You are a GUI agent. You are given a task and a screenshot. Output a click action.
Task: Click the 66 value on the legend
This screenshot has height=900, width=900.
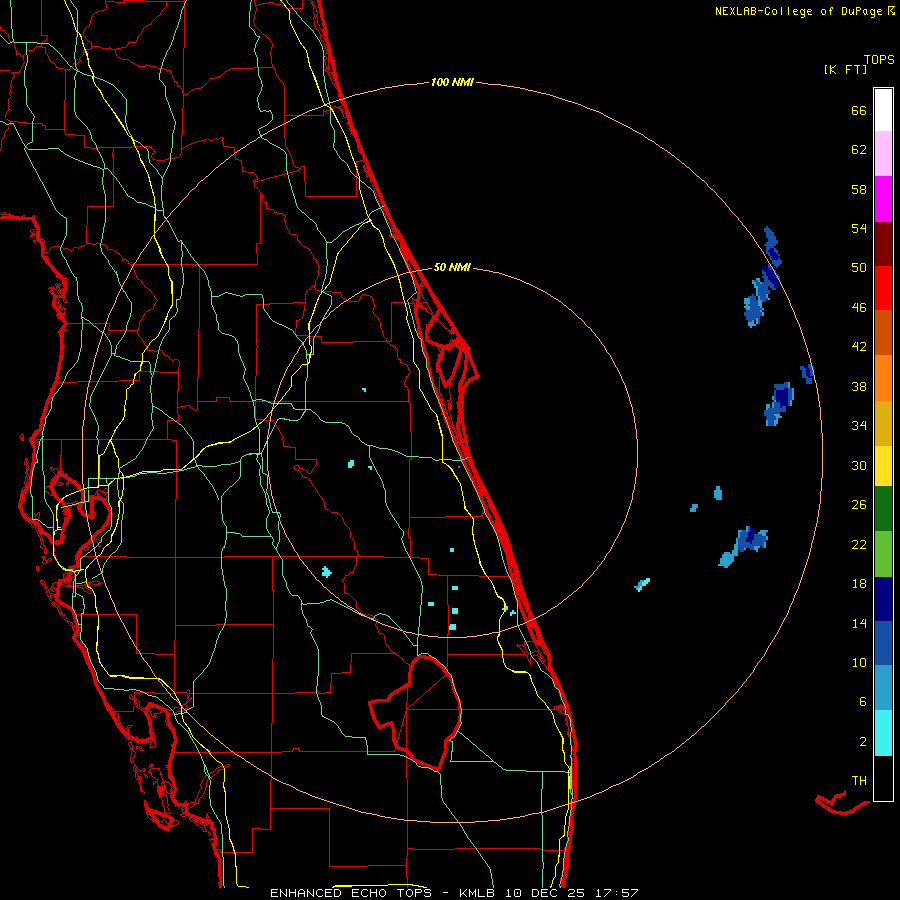859,110
